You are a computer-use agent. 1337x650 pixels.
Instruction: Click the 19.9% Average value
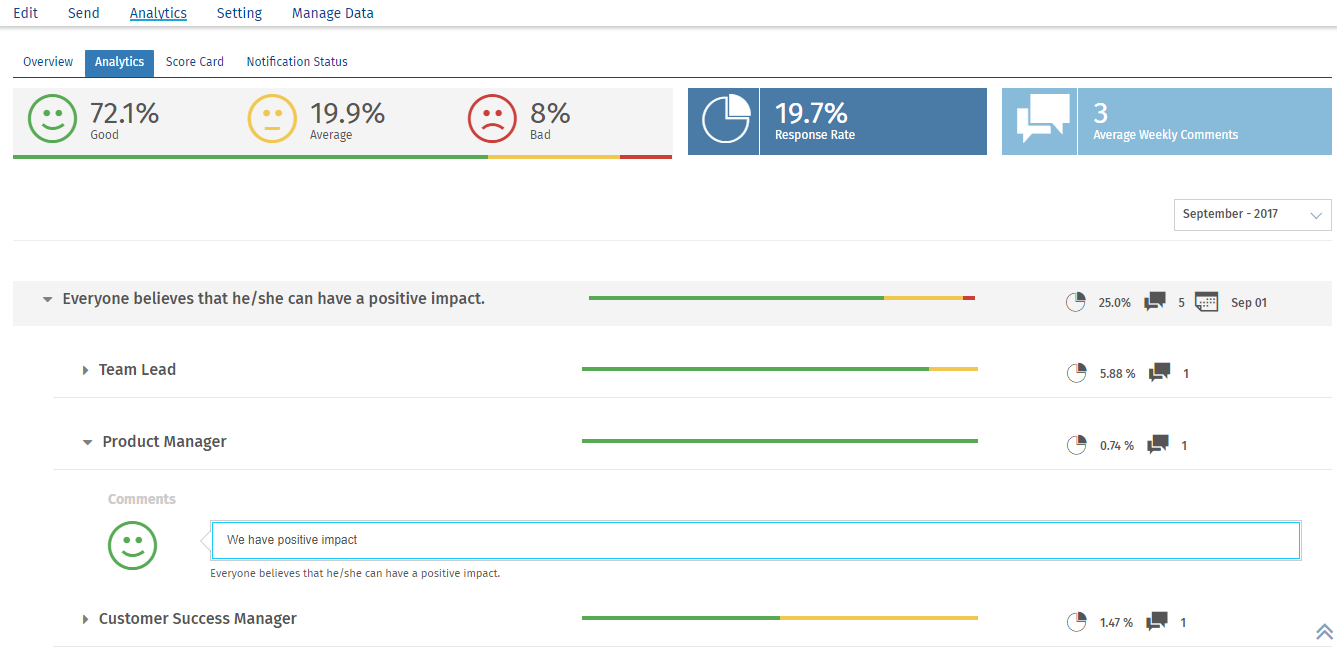(x=347, y=113)
